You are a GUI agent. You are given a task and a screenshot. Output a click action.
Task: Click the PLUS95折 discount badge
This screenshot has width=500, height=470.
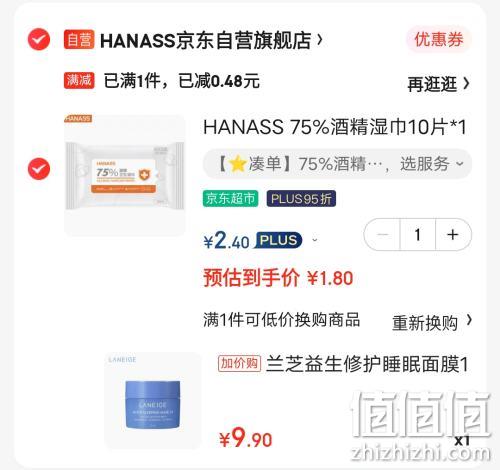pyautogui.click(x=301, y=199)
